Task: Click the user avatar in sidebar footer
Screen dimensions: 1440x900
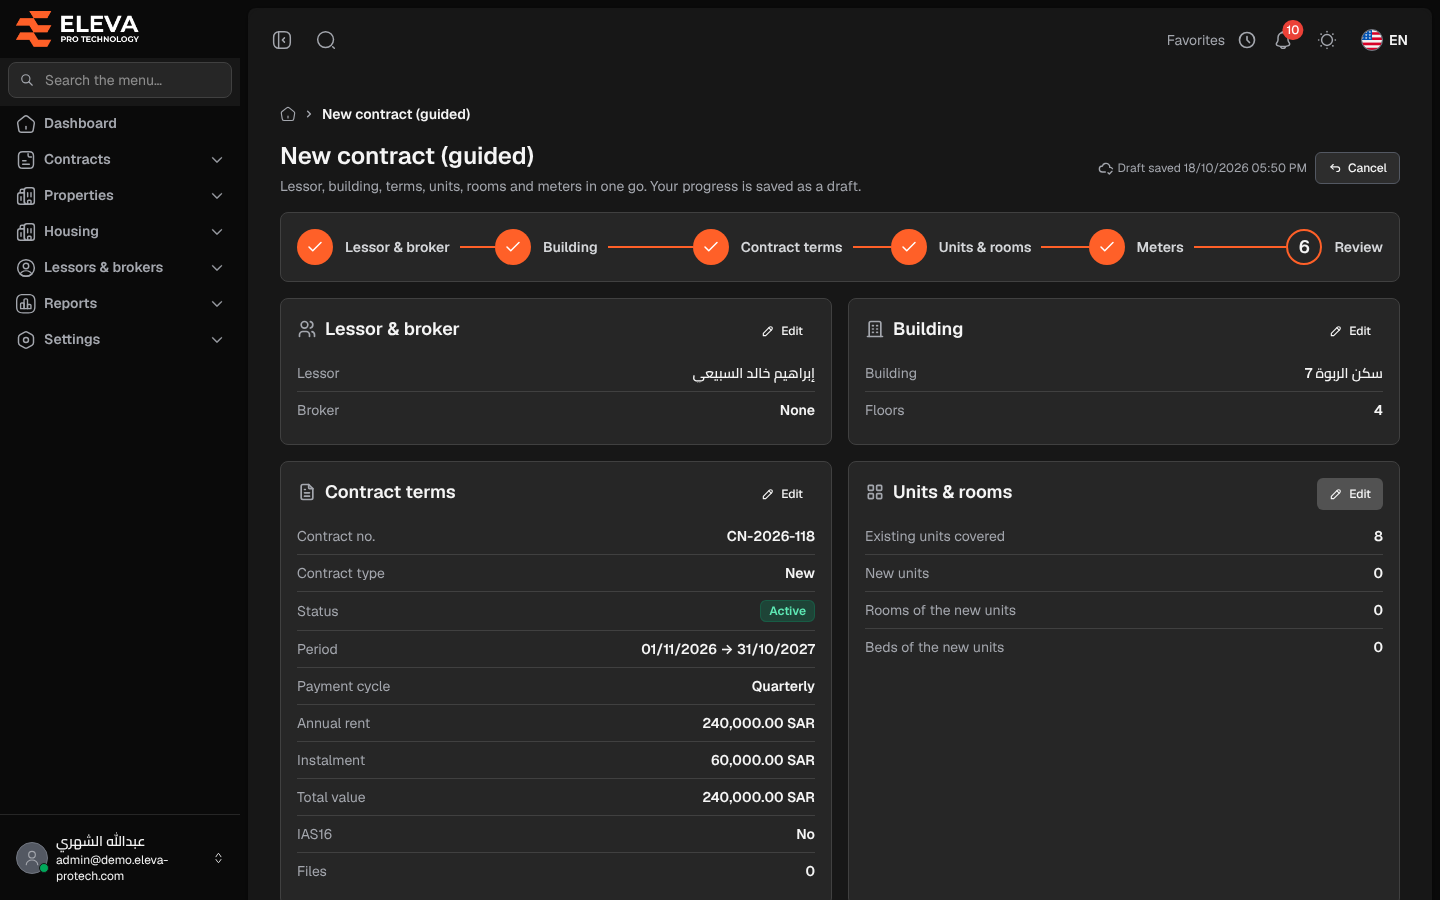Action: coord(32,858)
